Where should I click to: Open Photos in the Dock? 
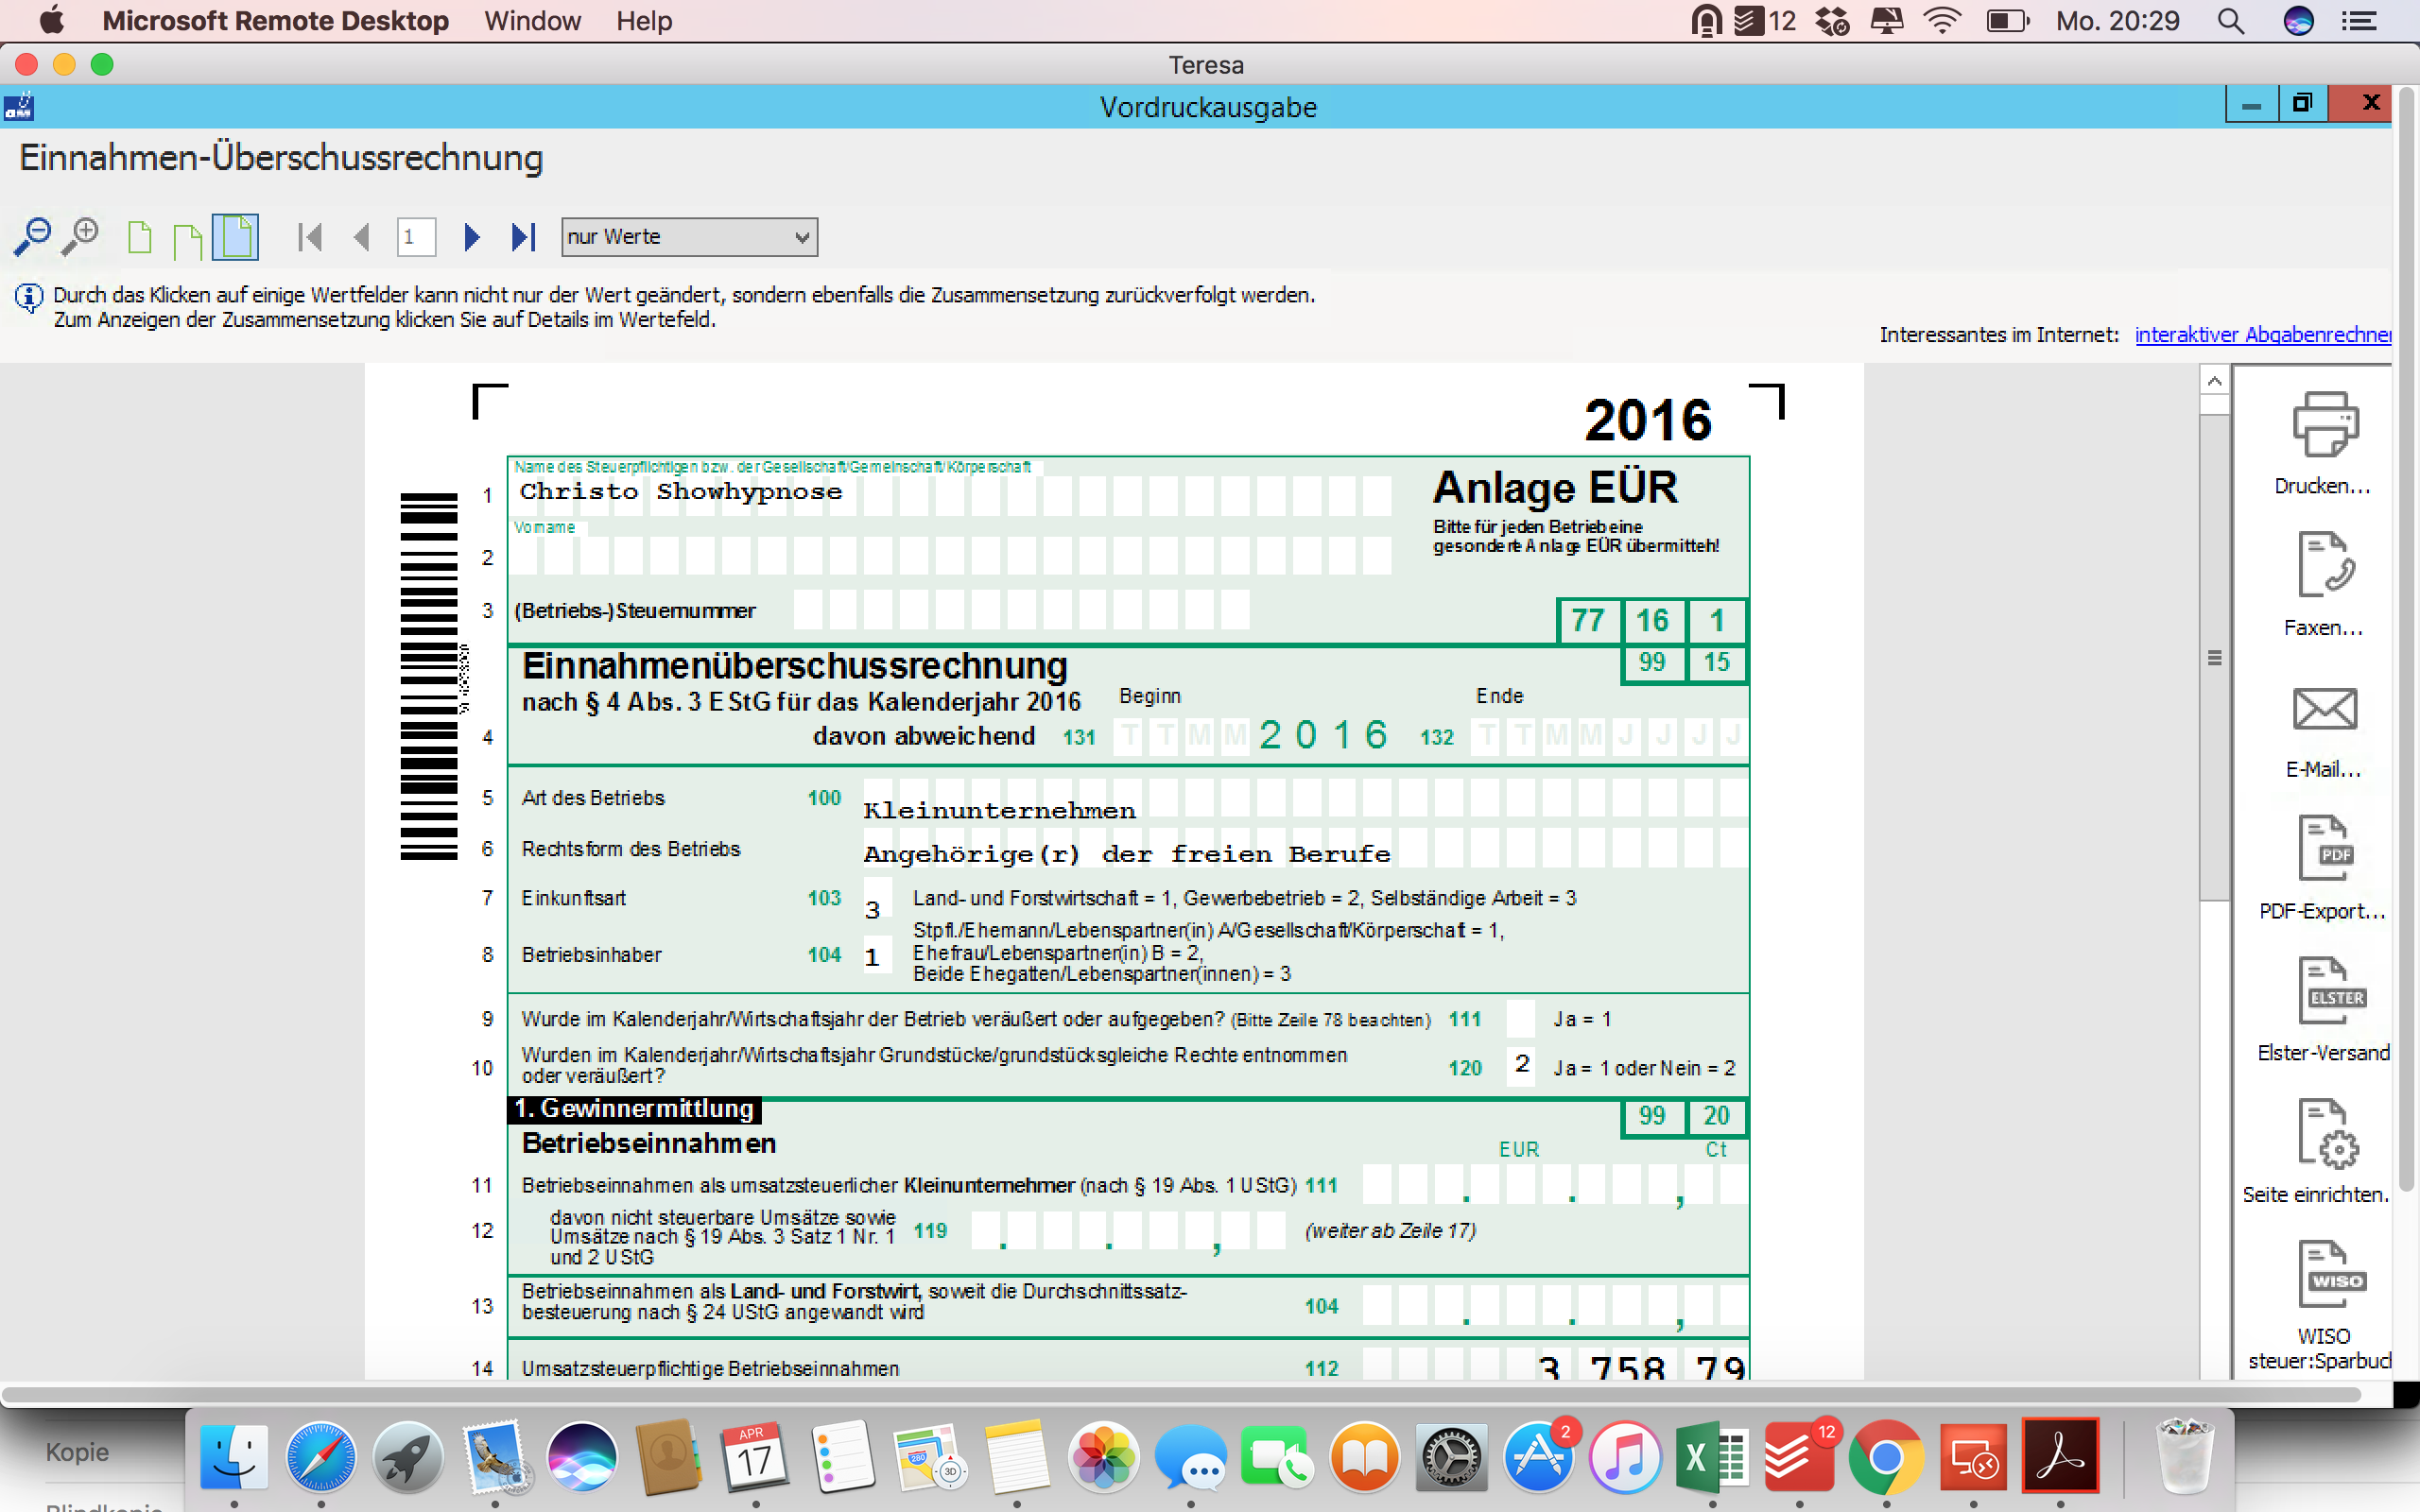pos(1103,1457)
